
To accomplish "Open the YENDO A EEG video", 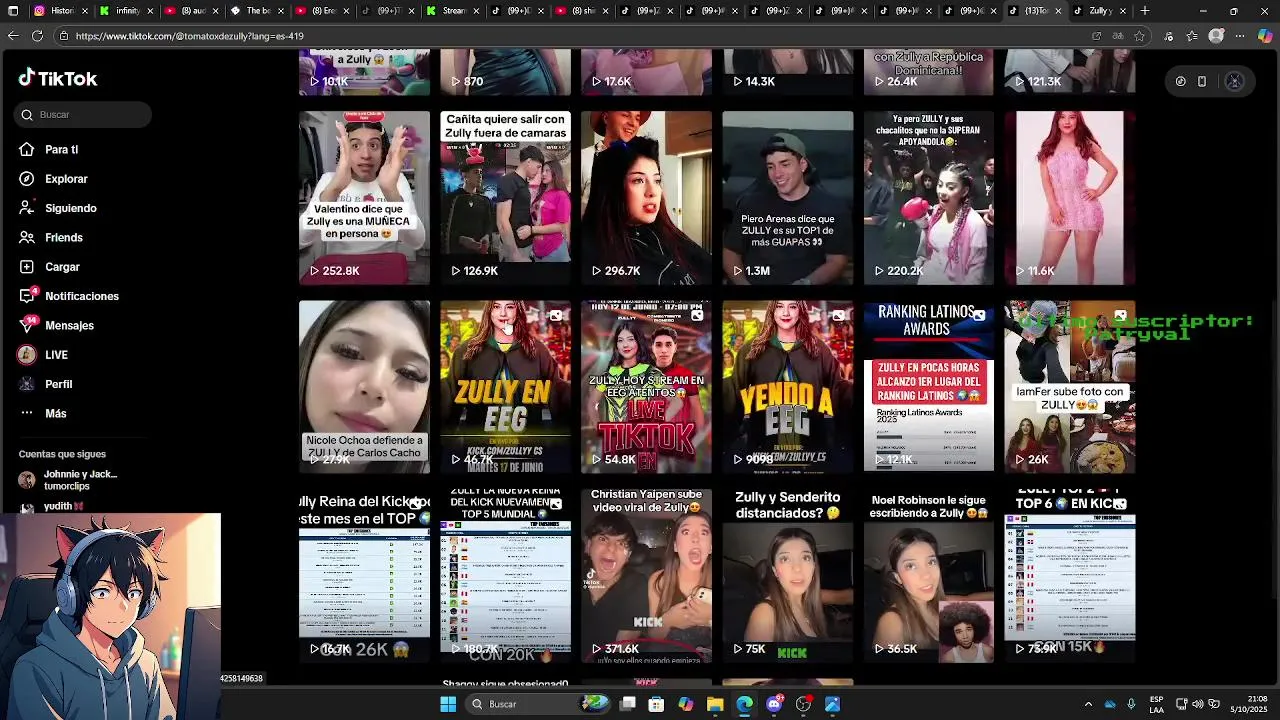I will (x=788, y=387).
